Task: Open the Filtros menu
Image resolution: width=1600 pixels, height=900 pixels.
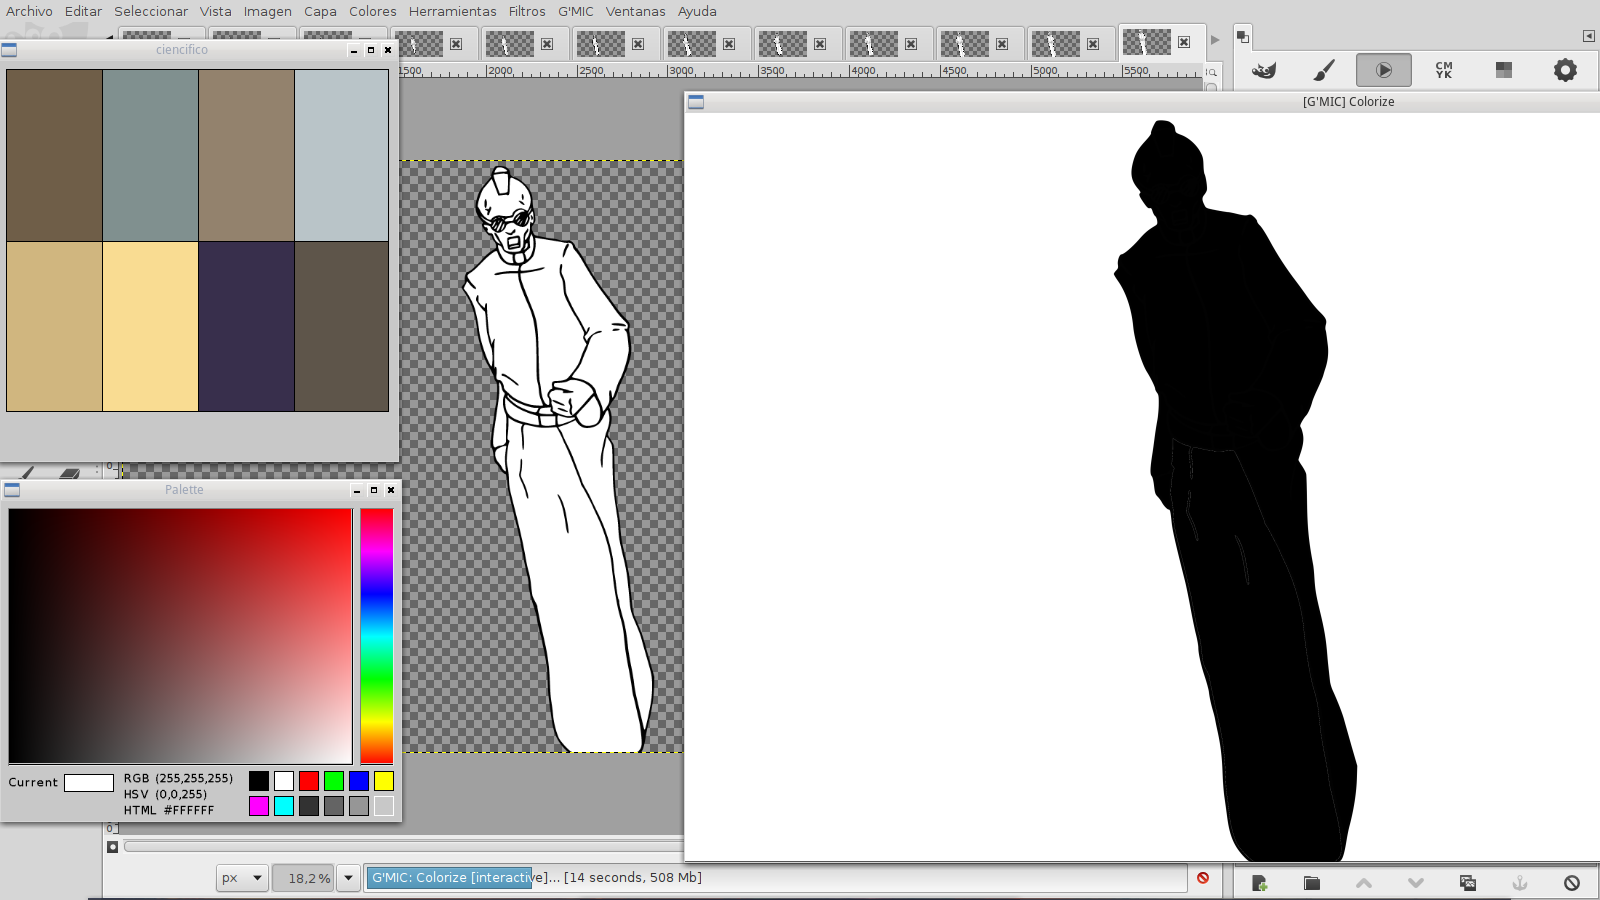Action: pyautogui.click(x=526, y=11)
